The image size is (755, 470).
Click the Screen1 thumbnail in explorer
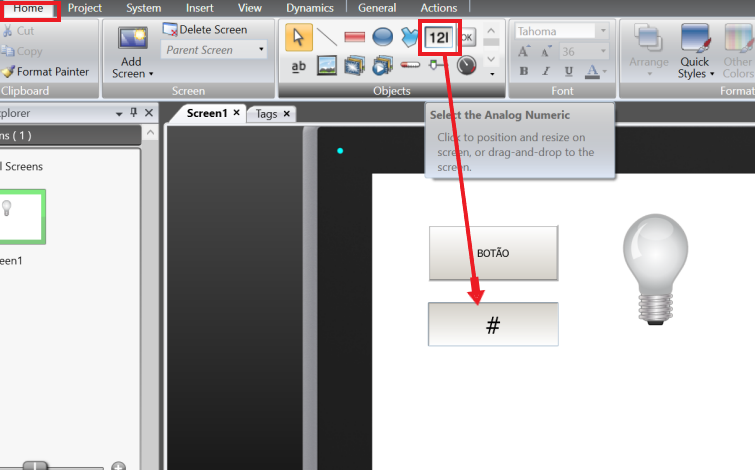(22, 217)
